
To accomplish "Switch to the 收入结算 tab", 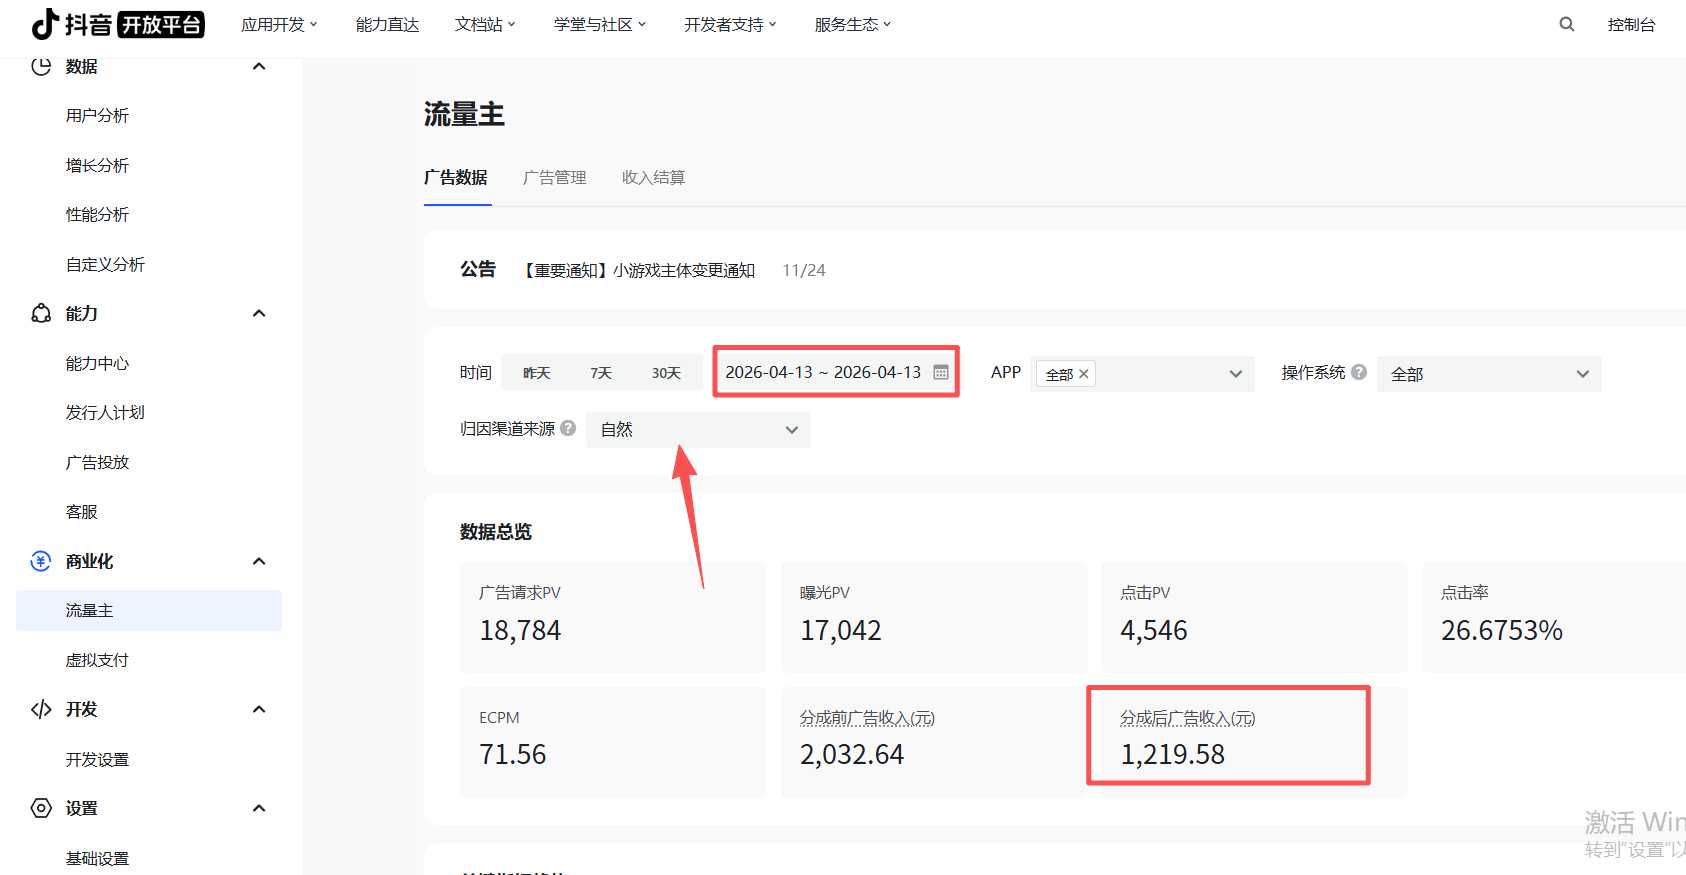I will click(x=653, y=177).
